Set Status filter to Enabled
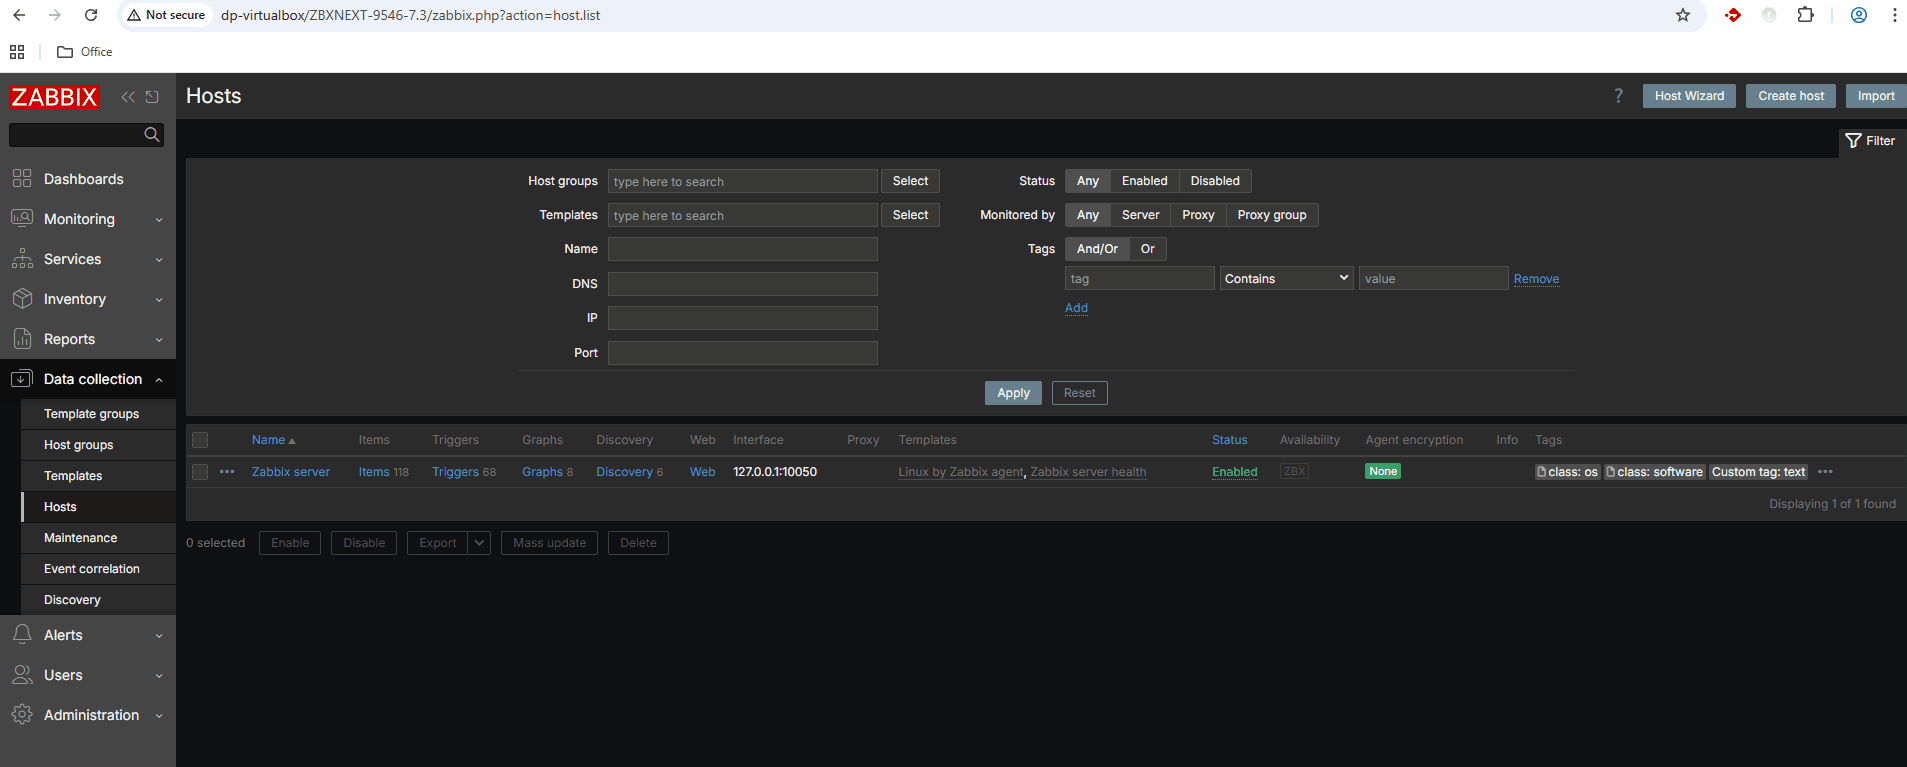 pyautogui.click(x=1144, y=181)
